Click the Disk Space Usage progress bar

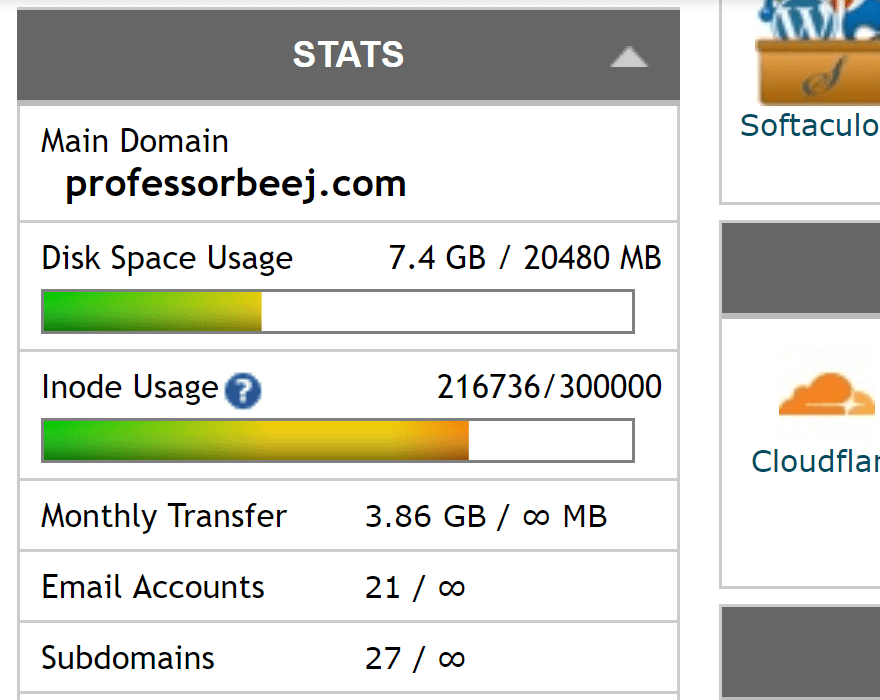[x=337, y=311]
